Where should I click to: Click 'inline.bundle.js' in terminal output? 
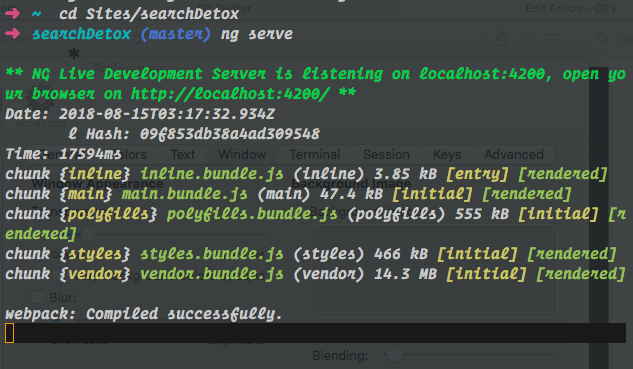pyautogui.click(x=212, y=174)
